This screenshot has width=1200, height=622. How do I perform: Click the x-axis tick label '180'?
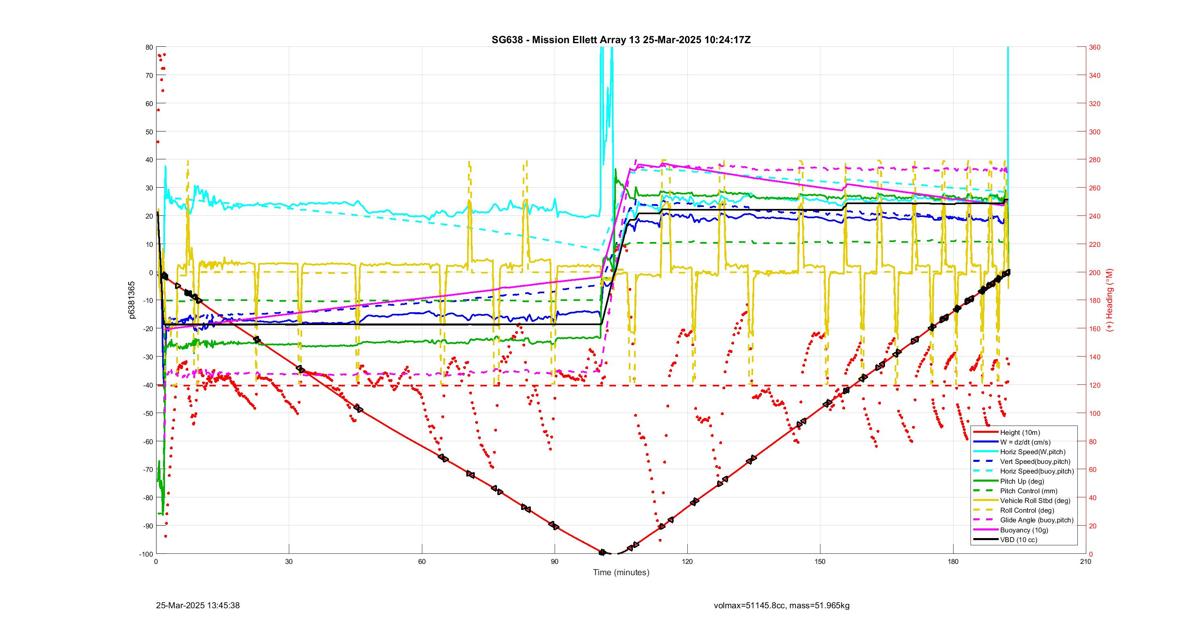tap(953, 561)
